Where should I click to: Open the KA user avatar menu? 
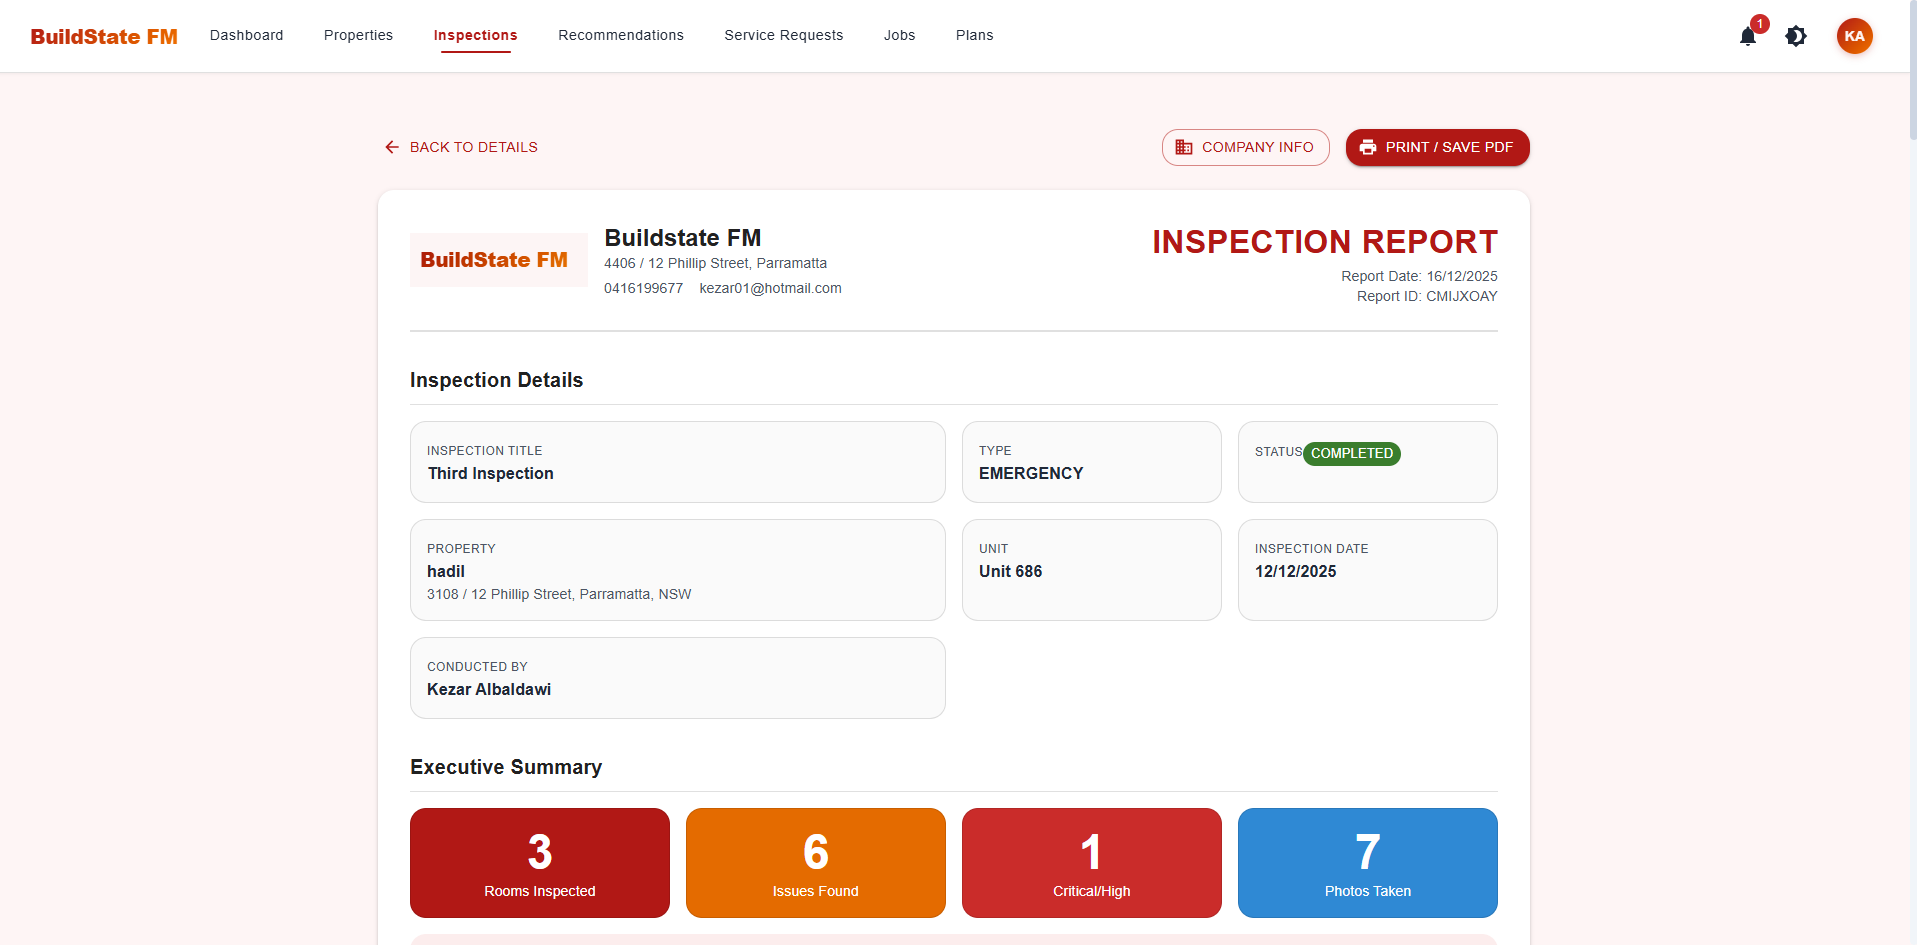pos(1854,36)
